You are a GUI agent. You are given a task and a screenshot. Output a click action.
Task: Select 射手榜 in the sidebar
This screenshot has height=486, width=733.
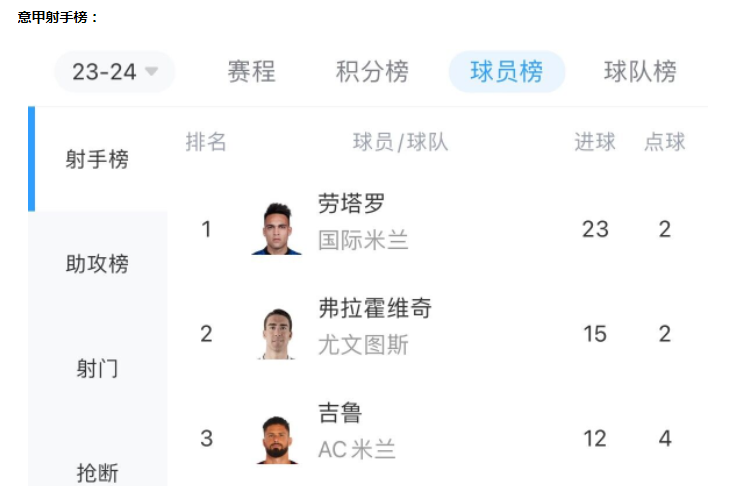tap(97, 159)
